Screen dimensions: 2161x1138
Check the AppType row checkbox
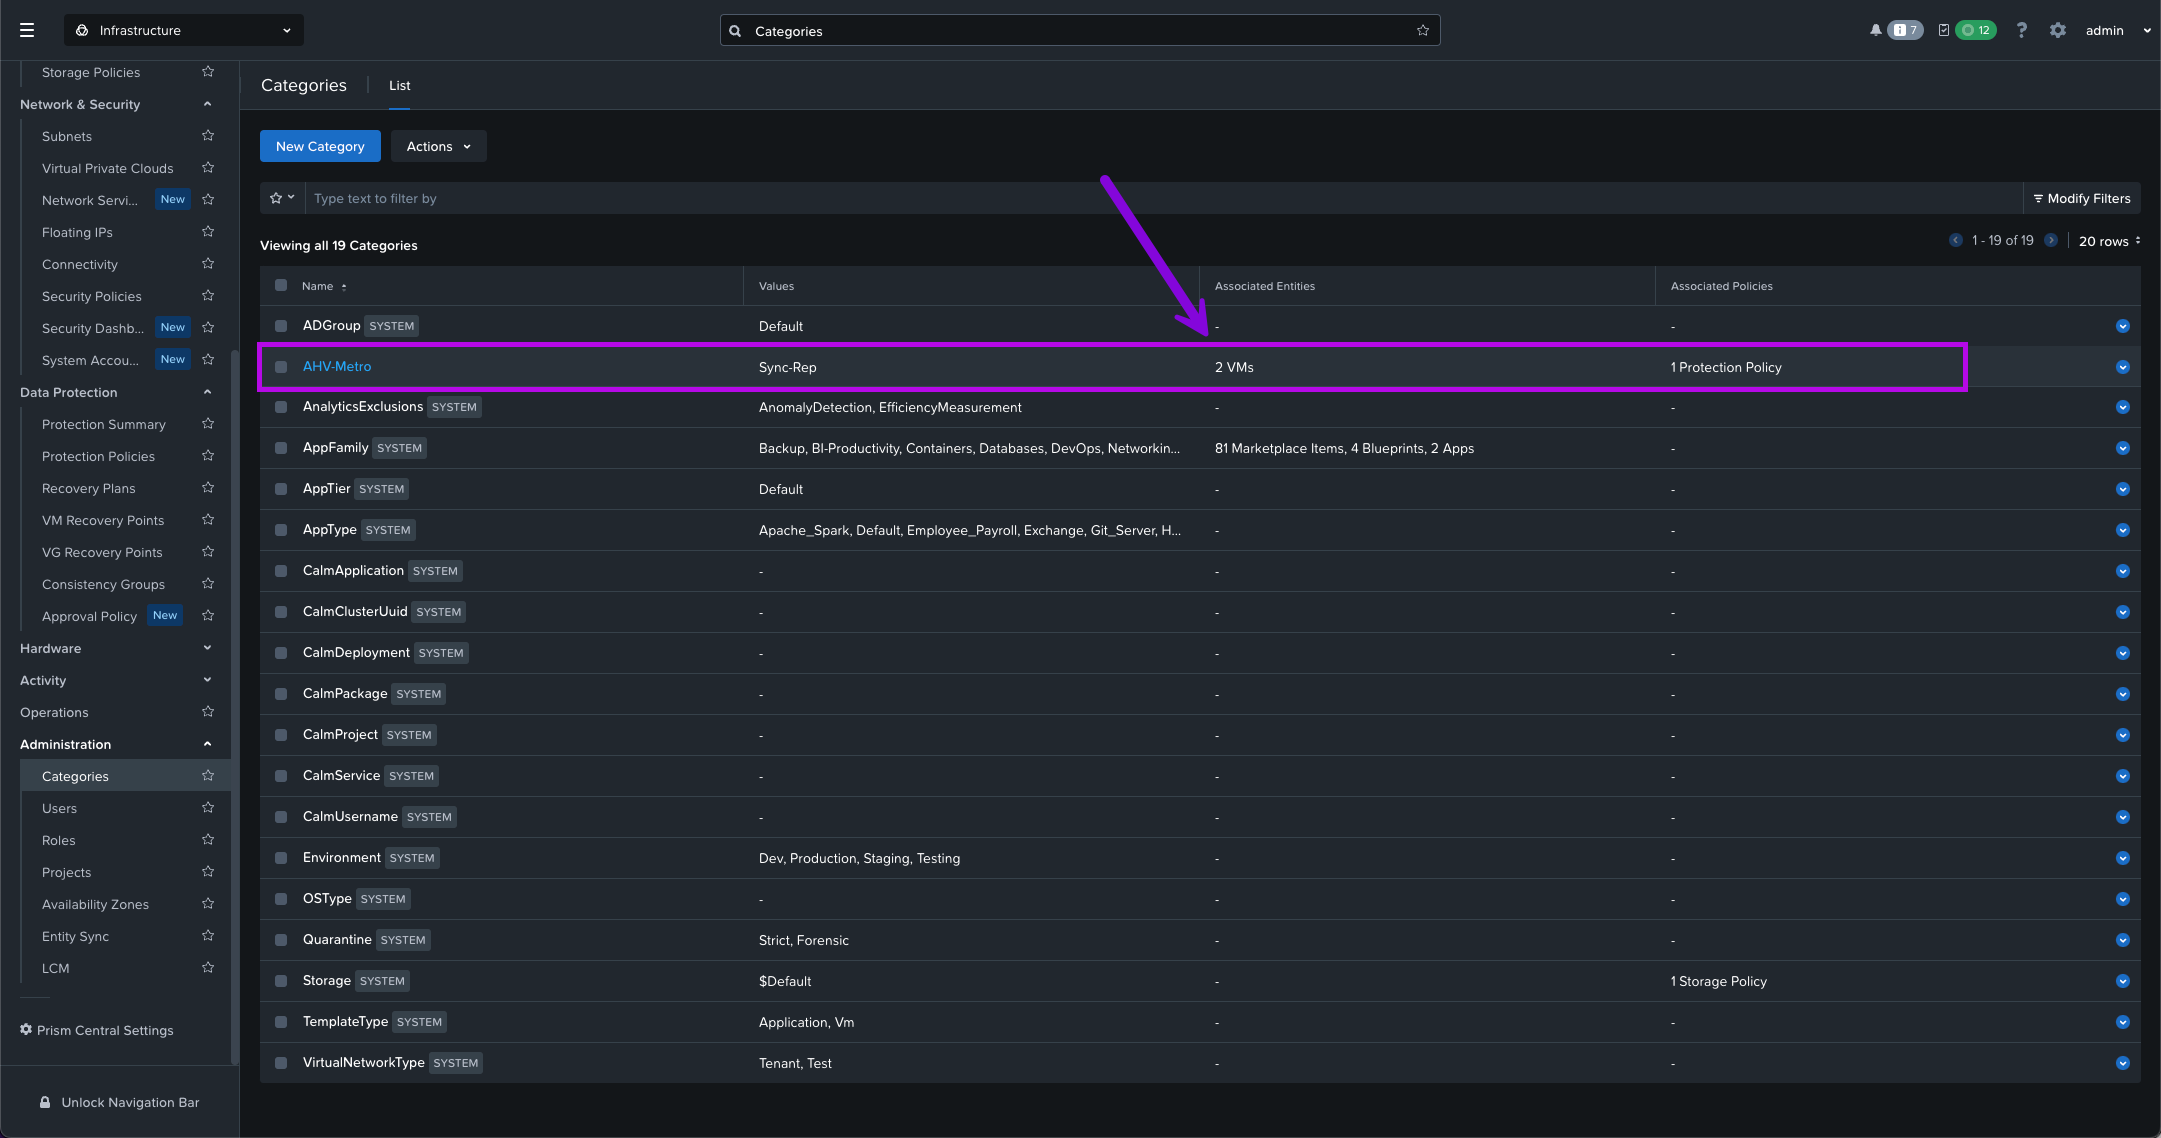coord(281,530)
